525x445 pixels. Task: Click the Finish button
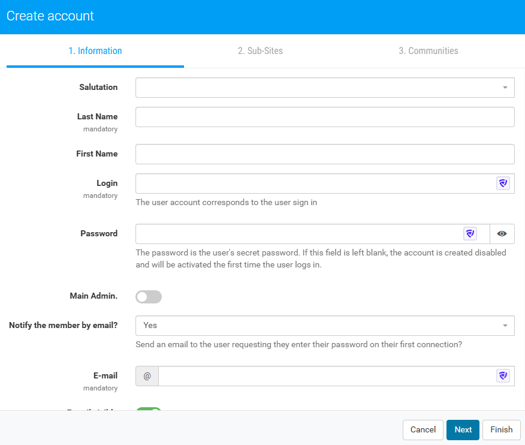(501, 430)
